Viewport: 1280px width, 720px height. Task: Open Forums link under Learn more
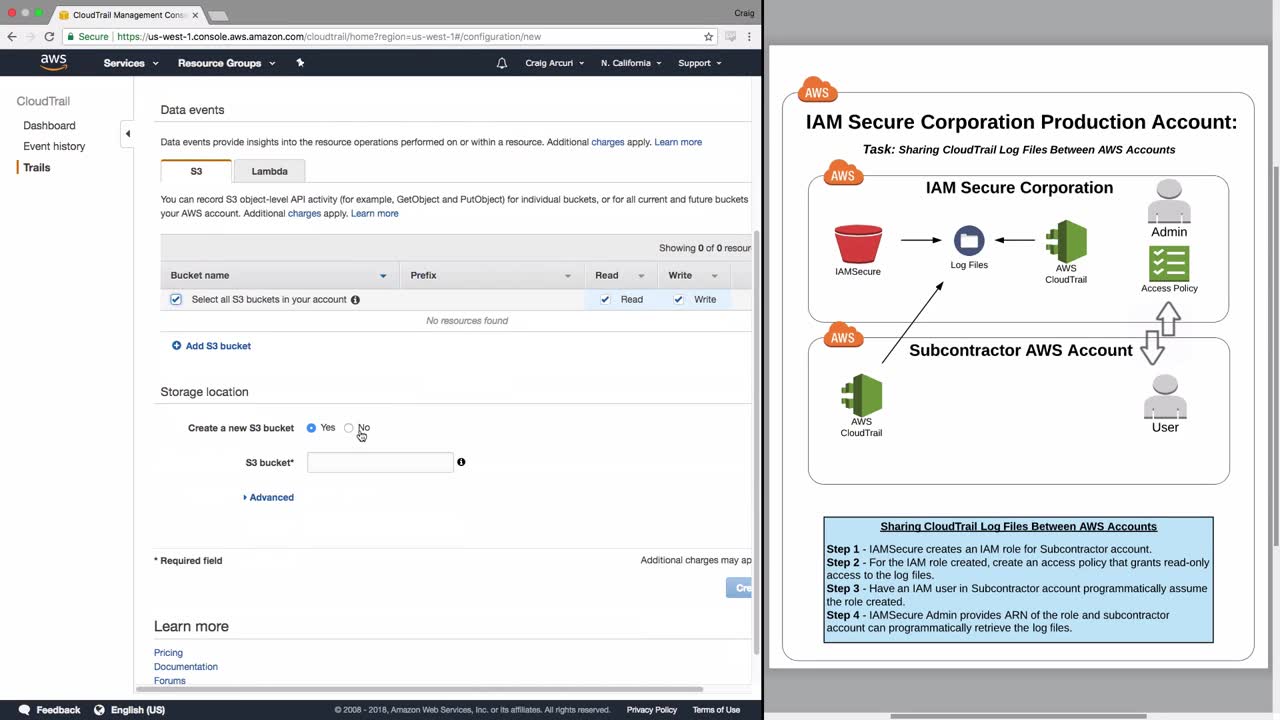point(170,681)
